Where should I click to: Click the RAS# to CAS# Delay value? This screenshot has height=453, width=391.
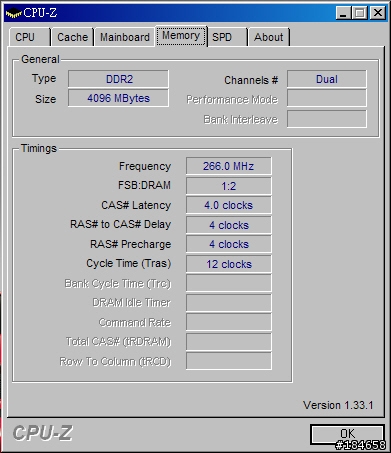[229, 225]
